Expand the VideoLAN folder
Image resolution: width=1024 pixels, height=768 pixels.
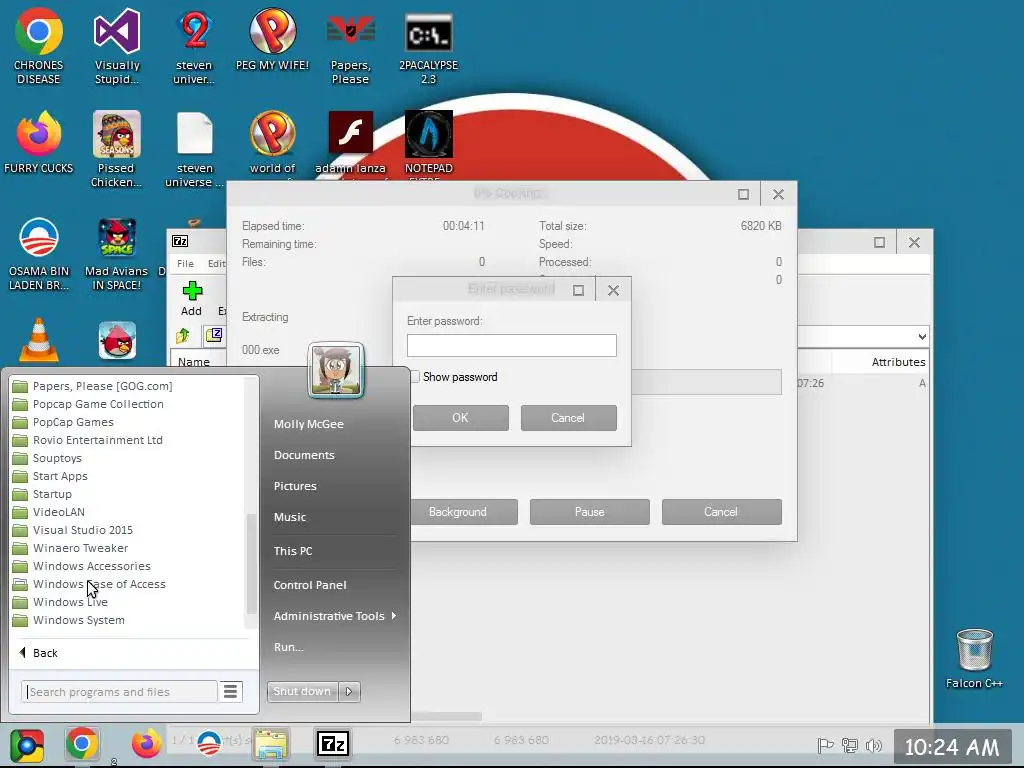click(x=50, y=512)
